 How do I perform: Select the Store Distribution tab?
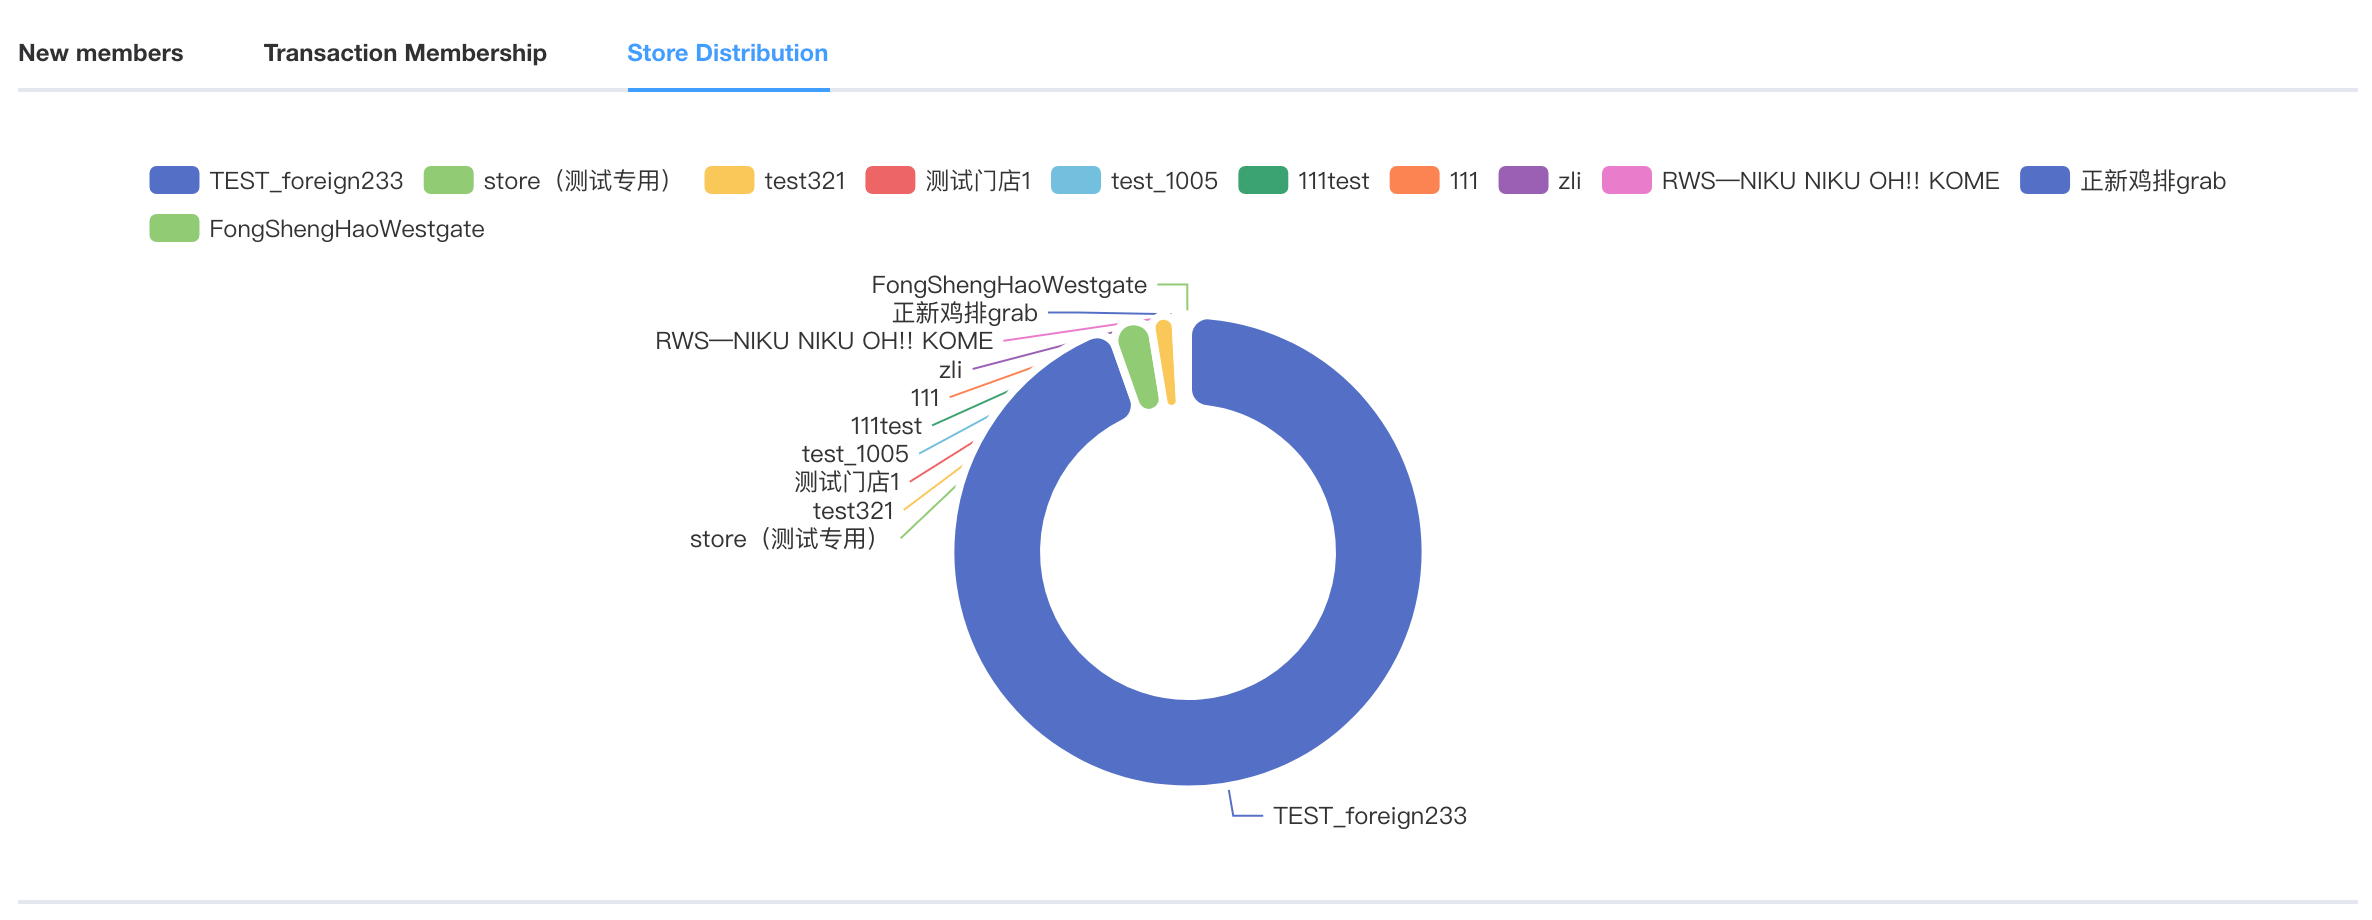pyautogui.click(x=727, y=53)
